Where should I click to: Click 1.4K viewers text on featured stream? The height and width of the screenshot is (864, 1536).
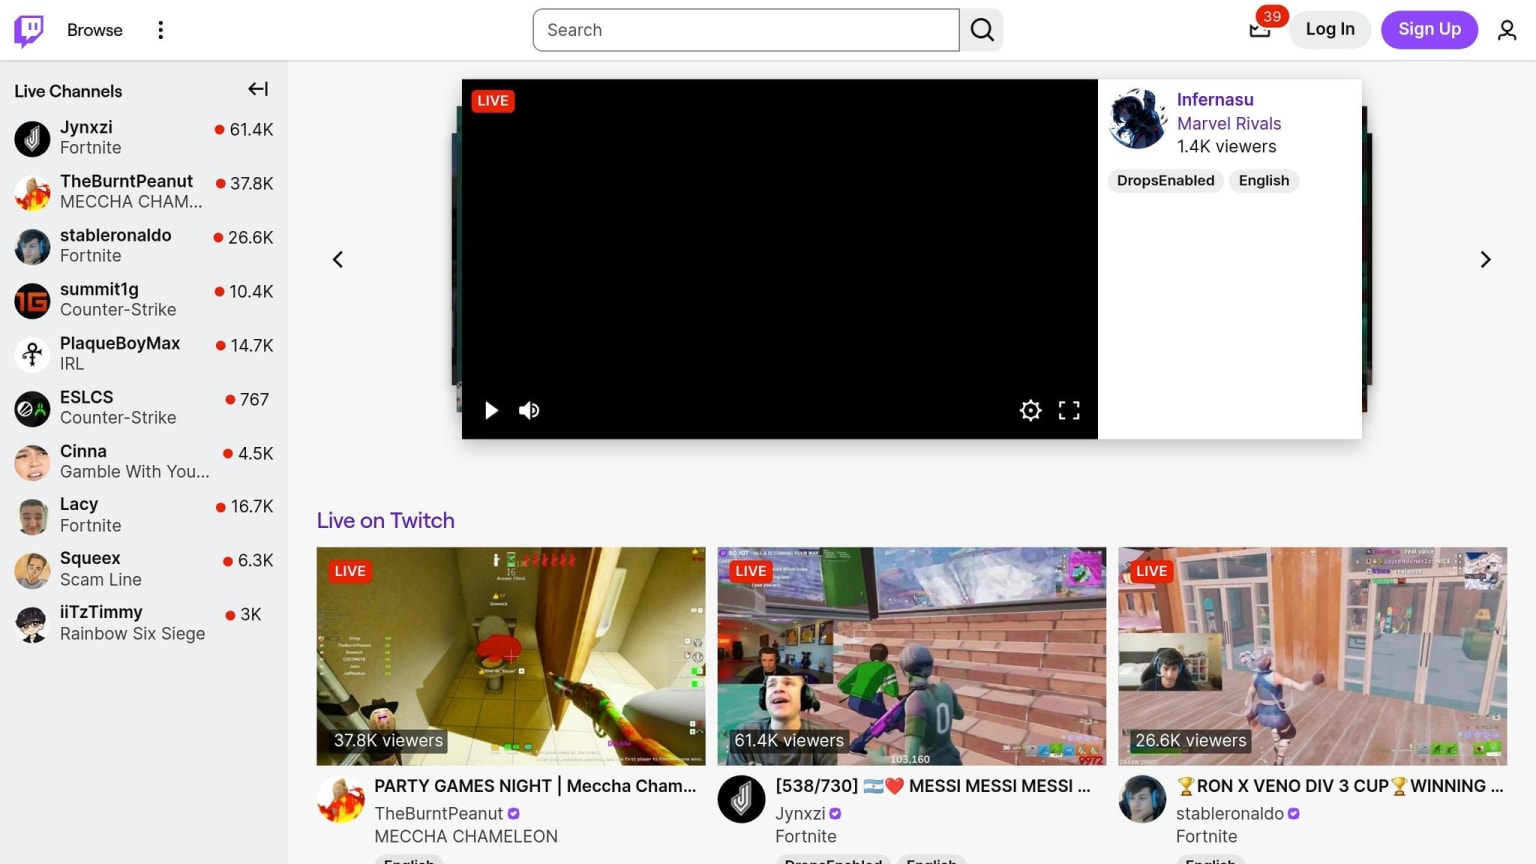1226,147
